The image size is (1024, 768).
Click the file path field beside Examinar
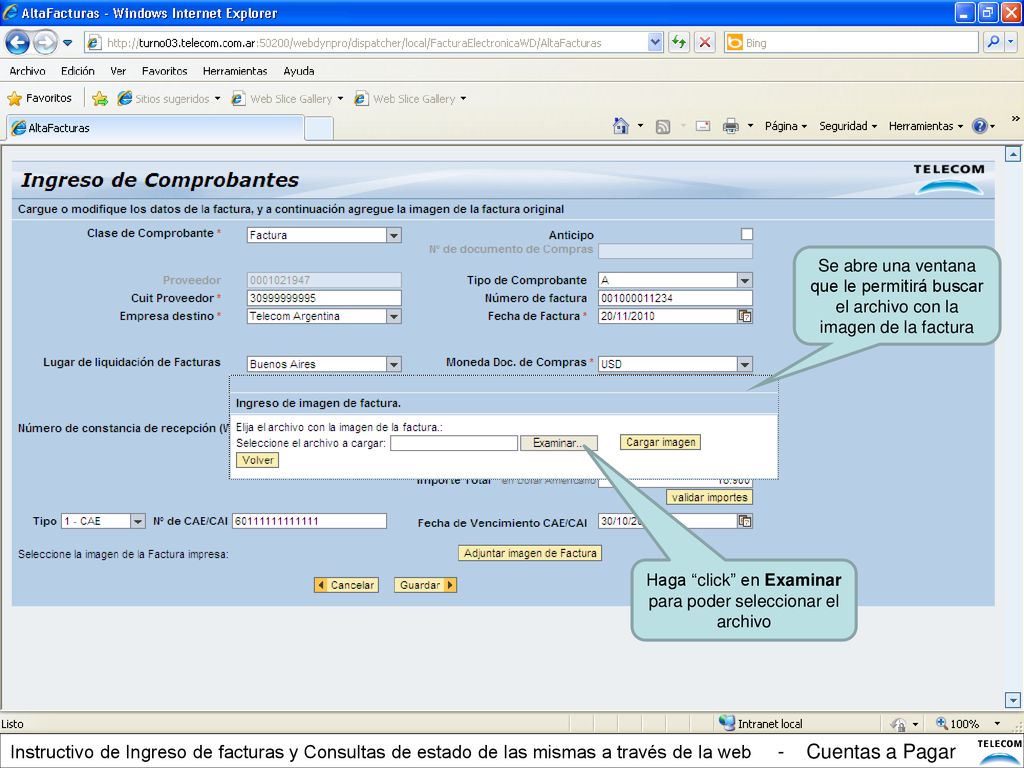coord(454,443)
